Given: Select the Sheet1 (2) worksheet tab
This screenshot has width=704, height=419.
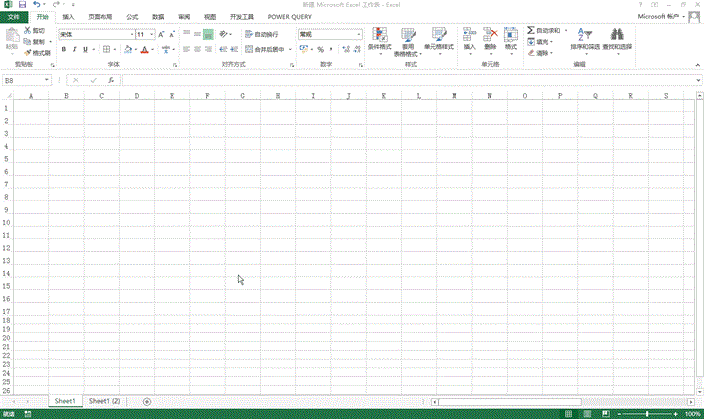Looking at the screenshot, I should pos(104,401).
